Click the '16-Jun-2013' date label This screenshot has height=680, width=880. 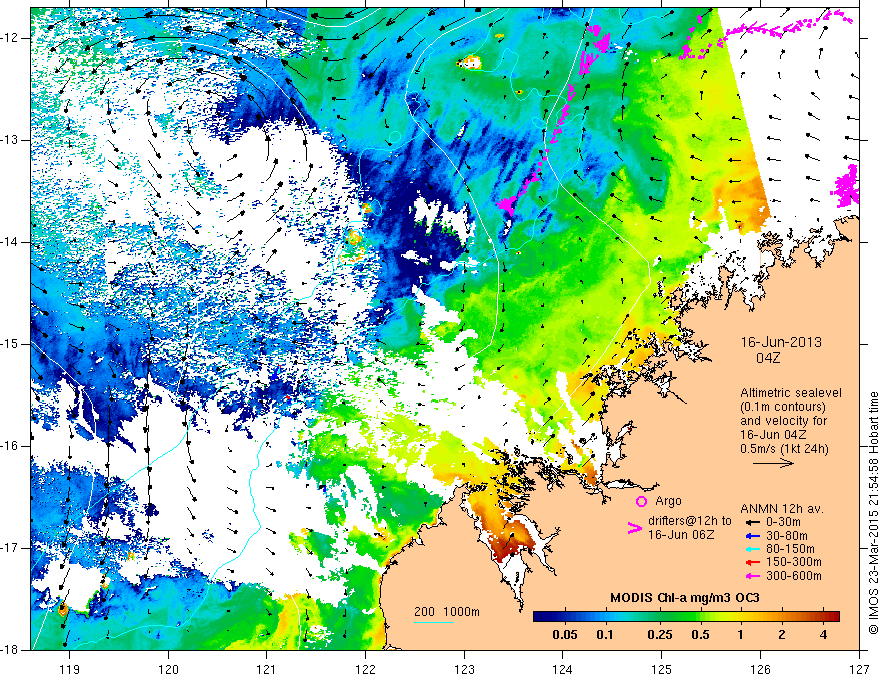coord(781,342)
